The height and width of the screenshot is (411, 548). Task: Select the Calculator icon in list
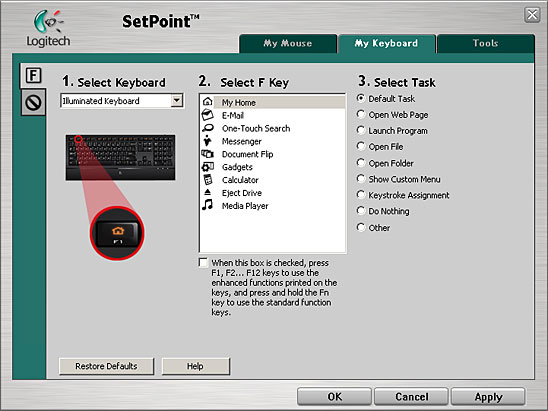point(208,180)
